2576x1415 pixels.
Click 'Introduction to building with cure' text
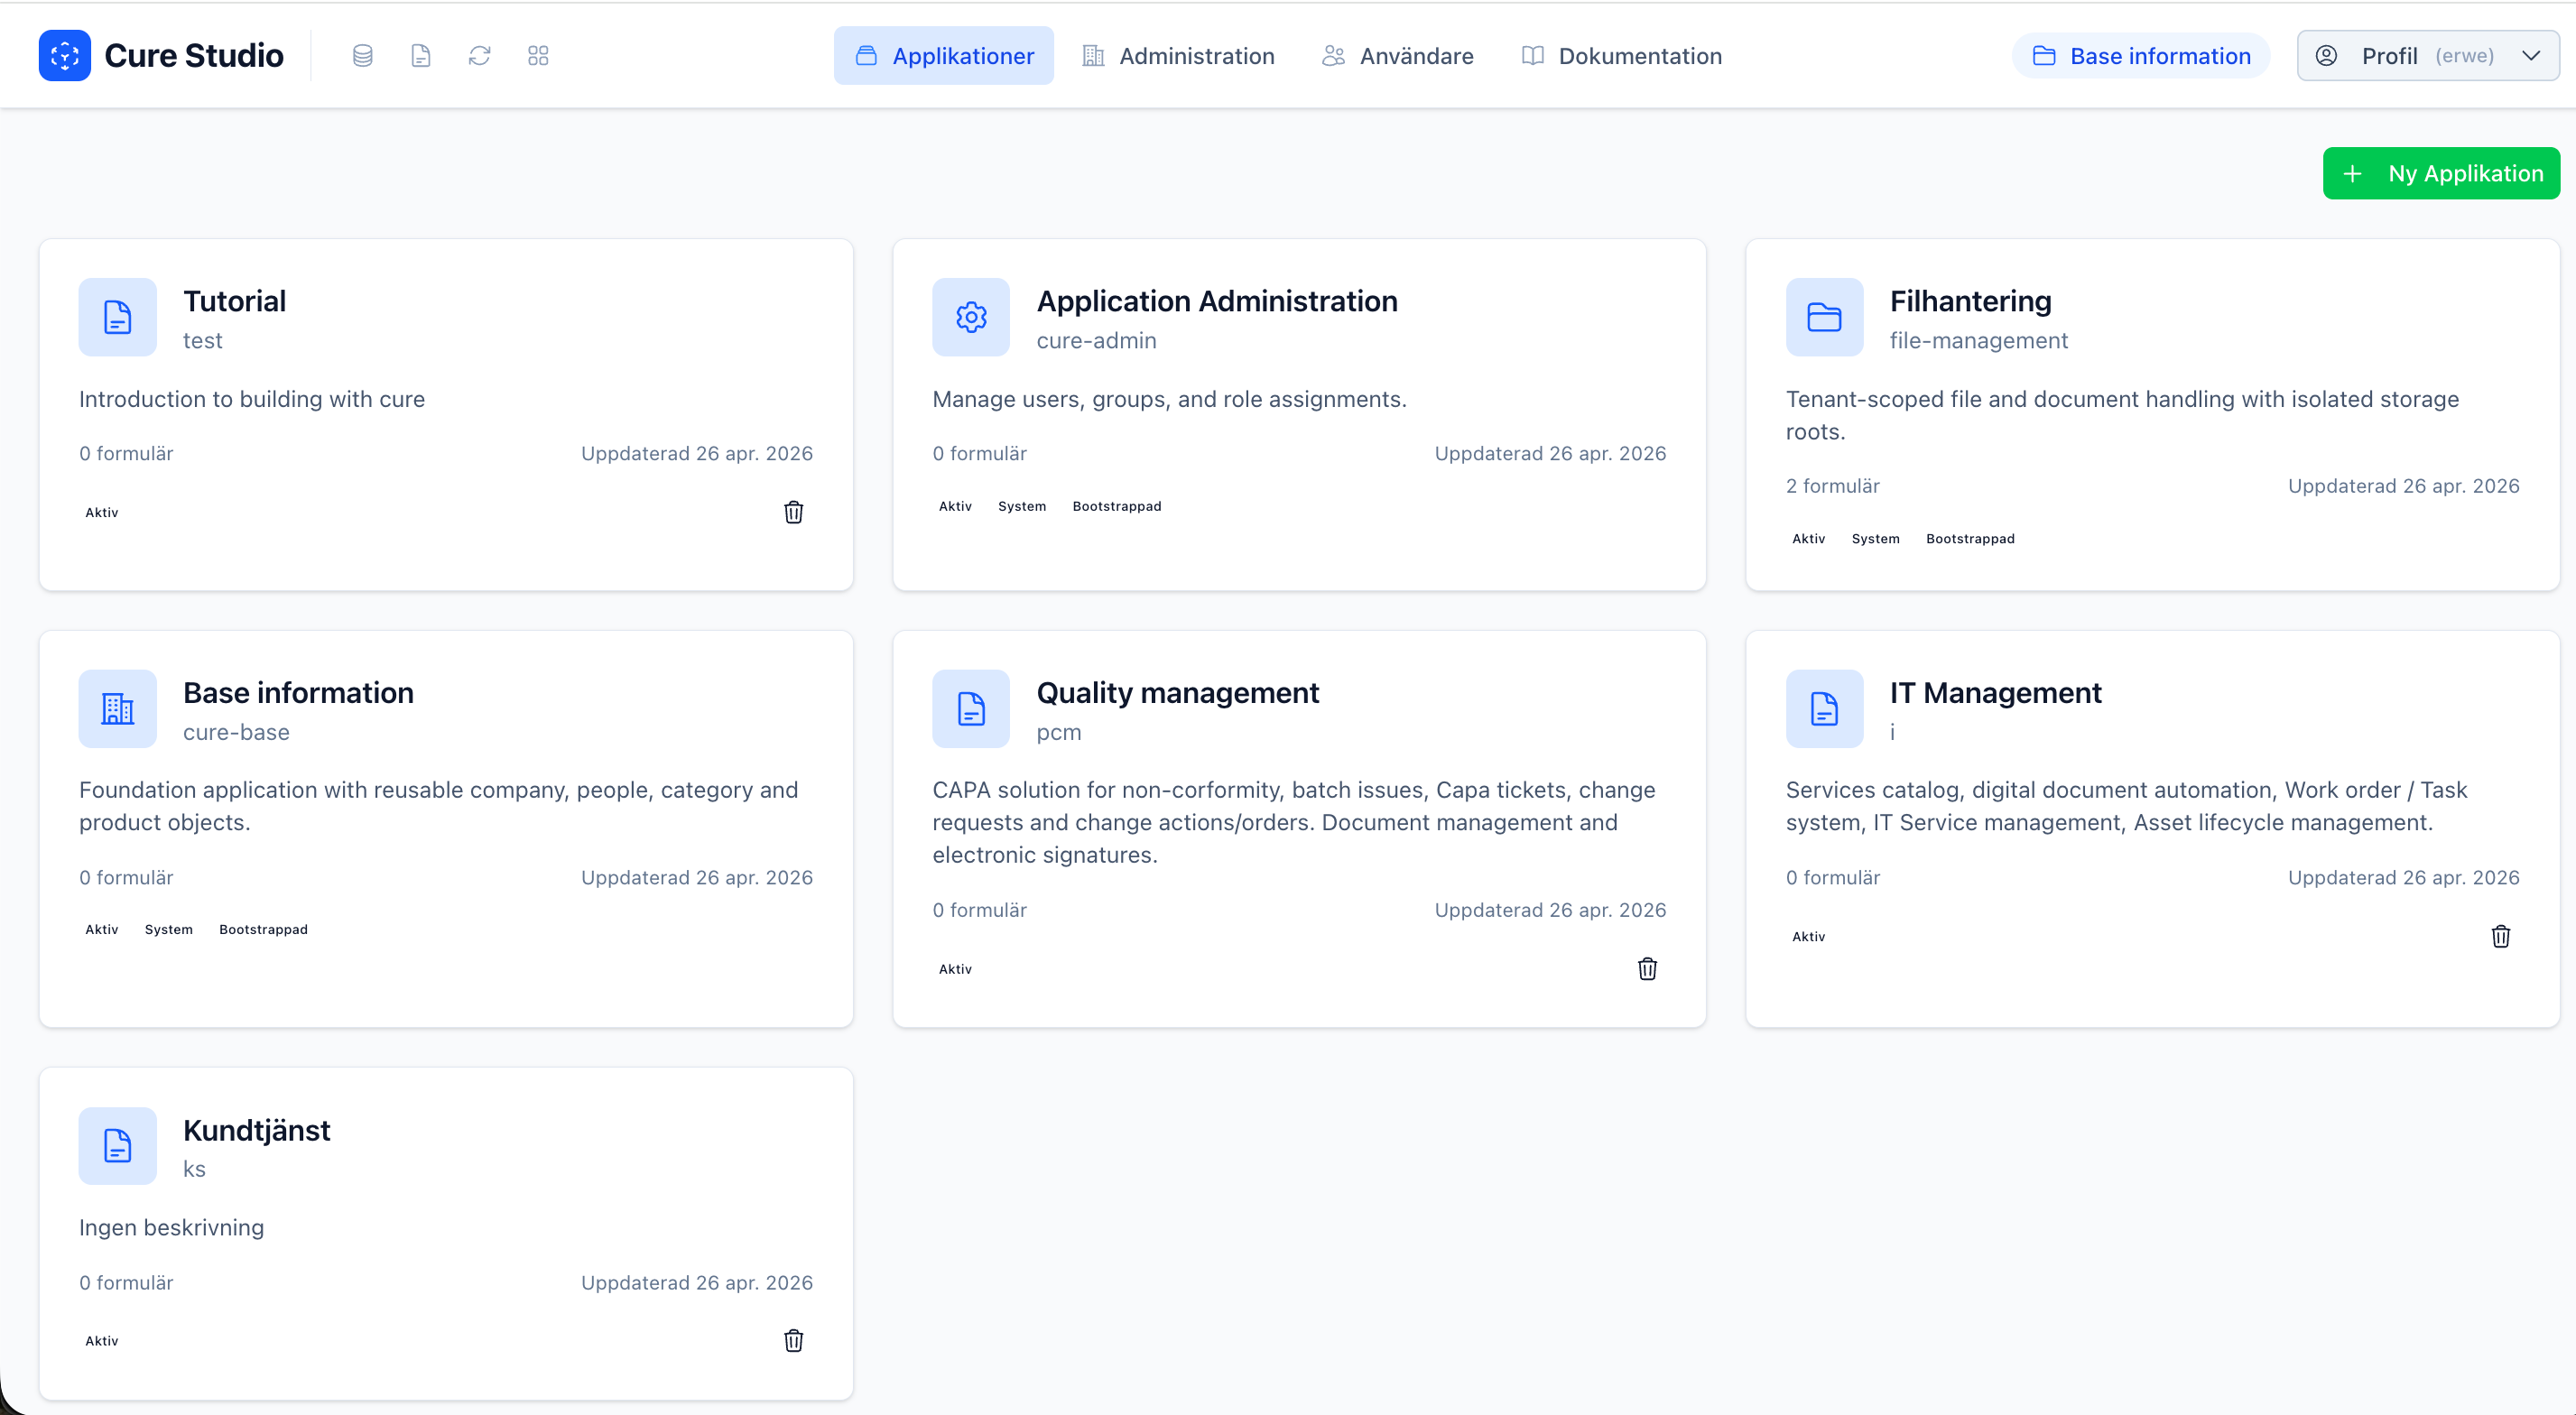click(252, 399)
